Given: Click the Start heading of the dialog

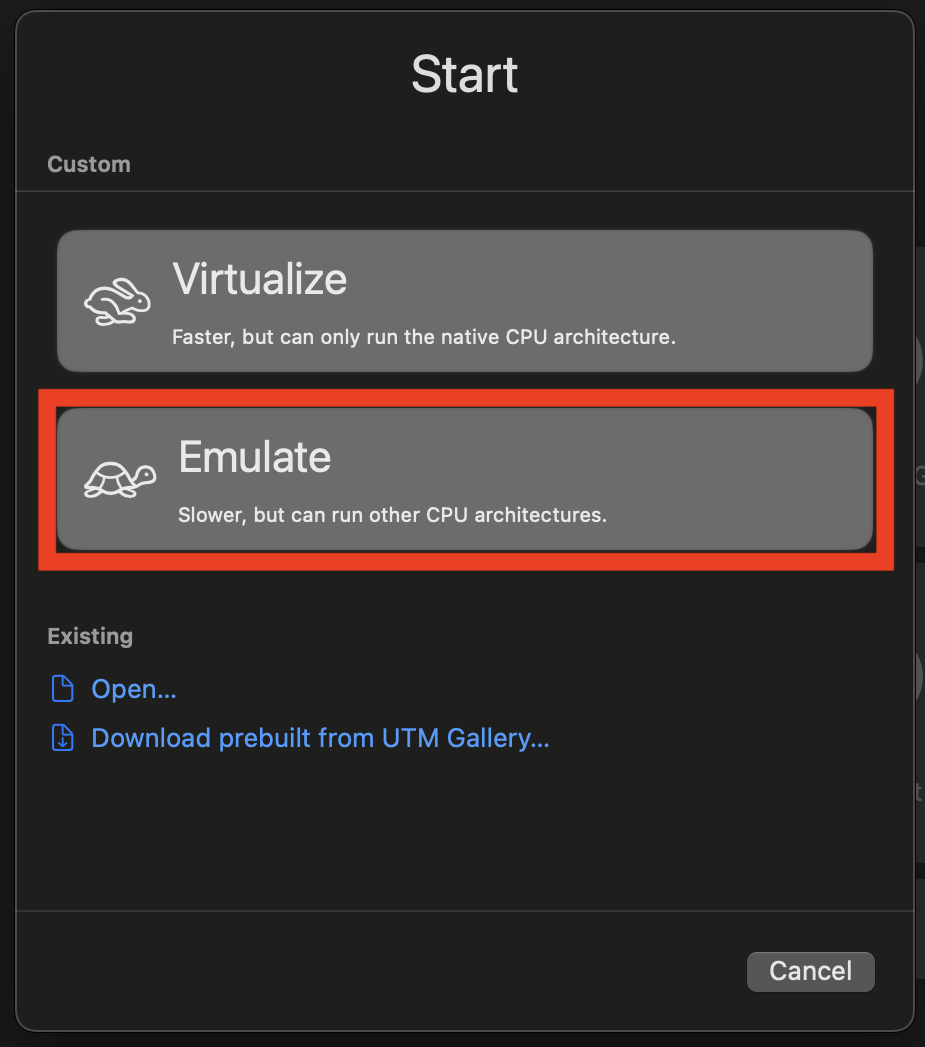Looking at the screenshot, I should coord(465,75).
